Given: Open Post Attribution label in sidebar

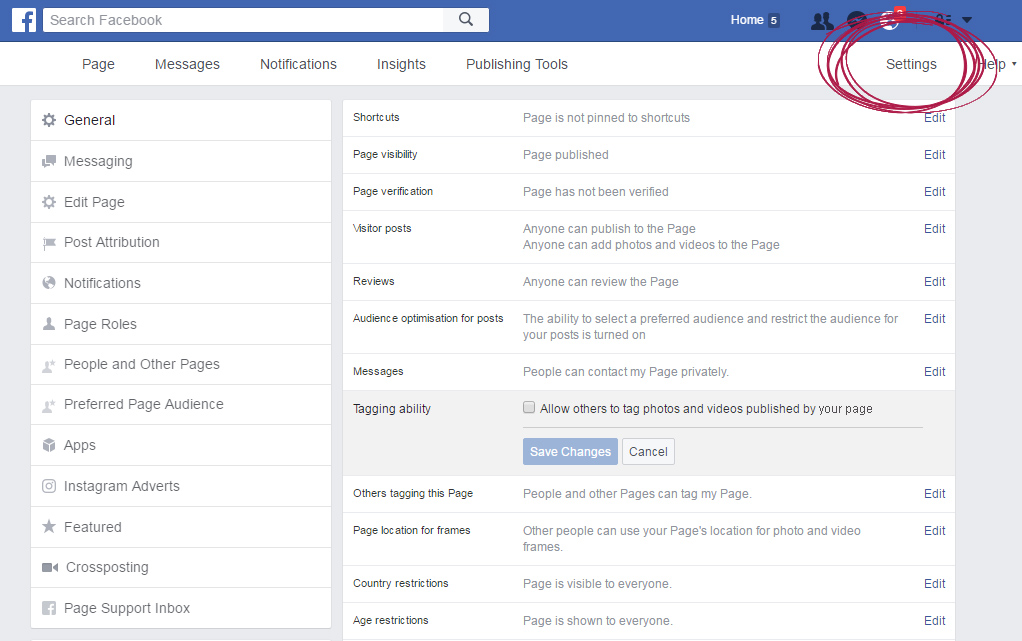Looking at the screenshot, I should coord(111,242).
